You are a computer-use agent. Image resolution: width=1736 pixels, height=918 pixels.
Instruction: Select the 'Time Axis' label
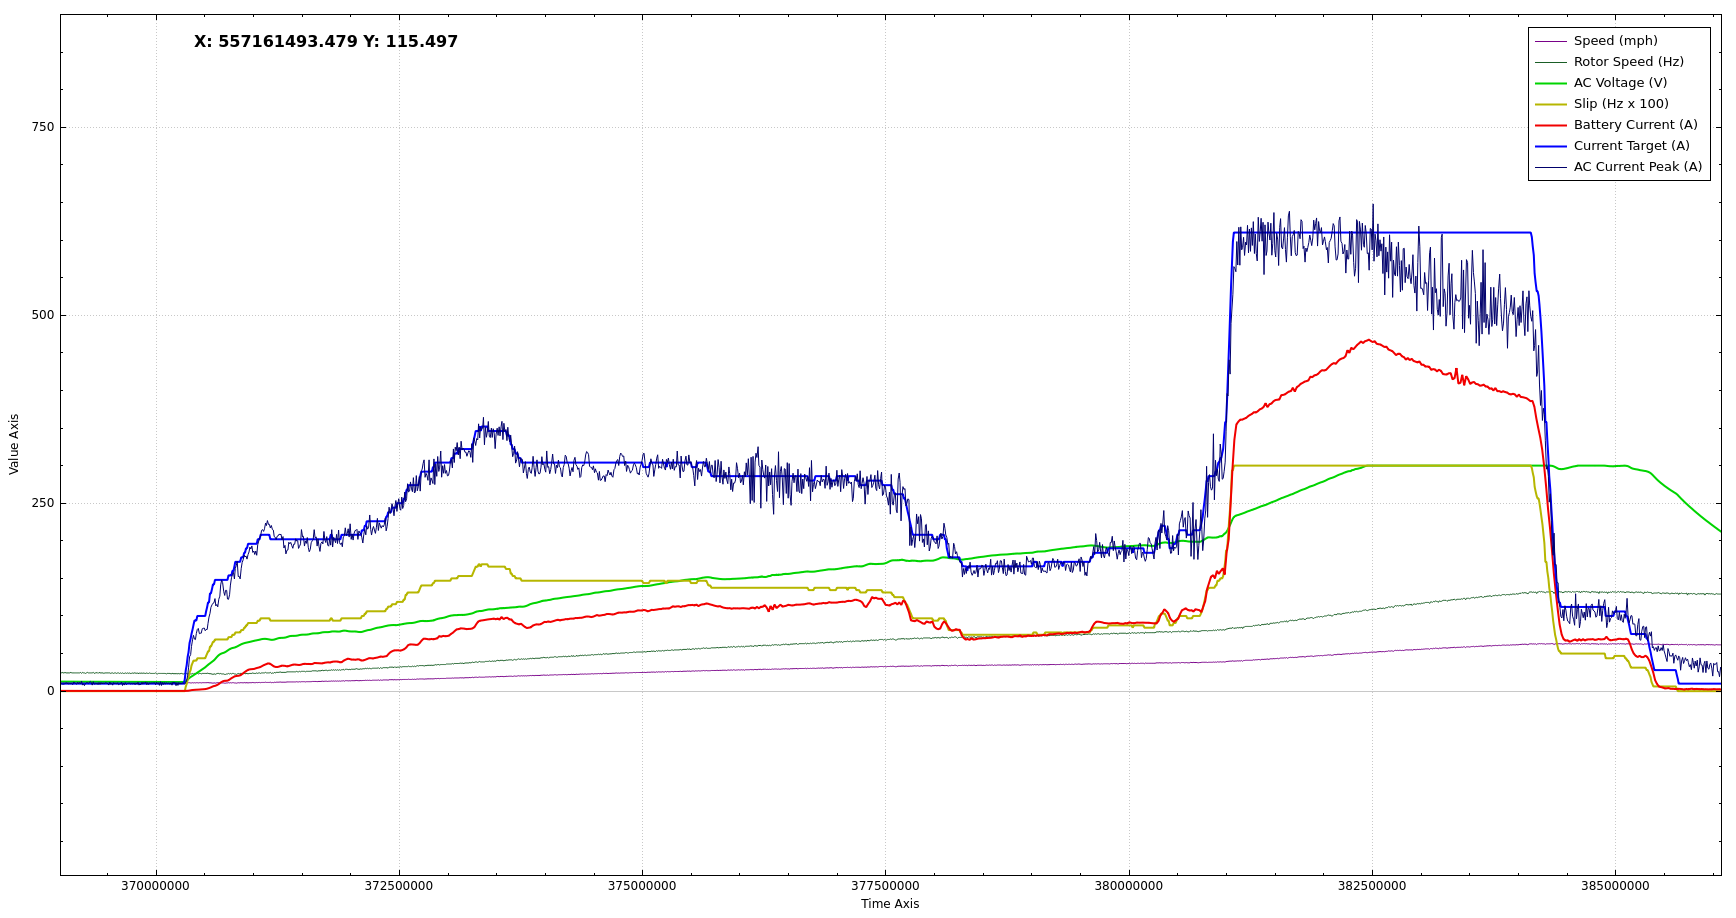click(x=889, y=904)
